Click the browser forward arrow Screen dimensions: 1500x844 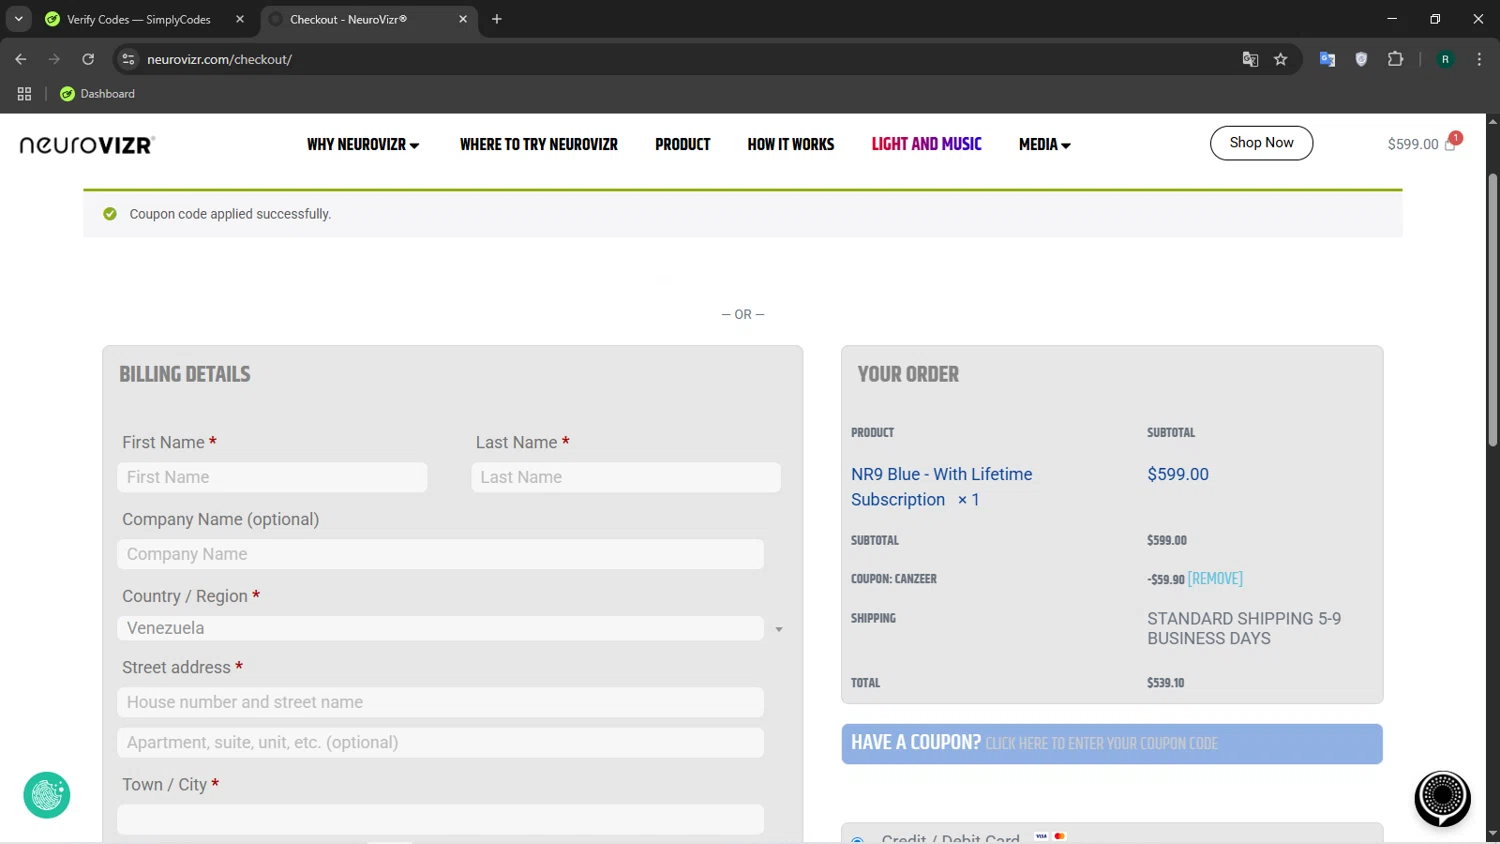coord(54,59)
